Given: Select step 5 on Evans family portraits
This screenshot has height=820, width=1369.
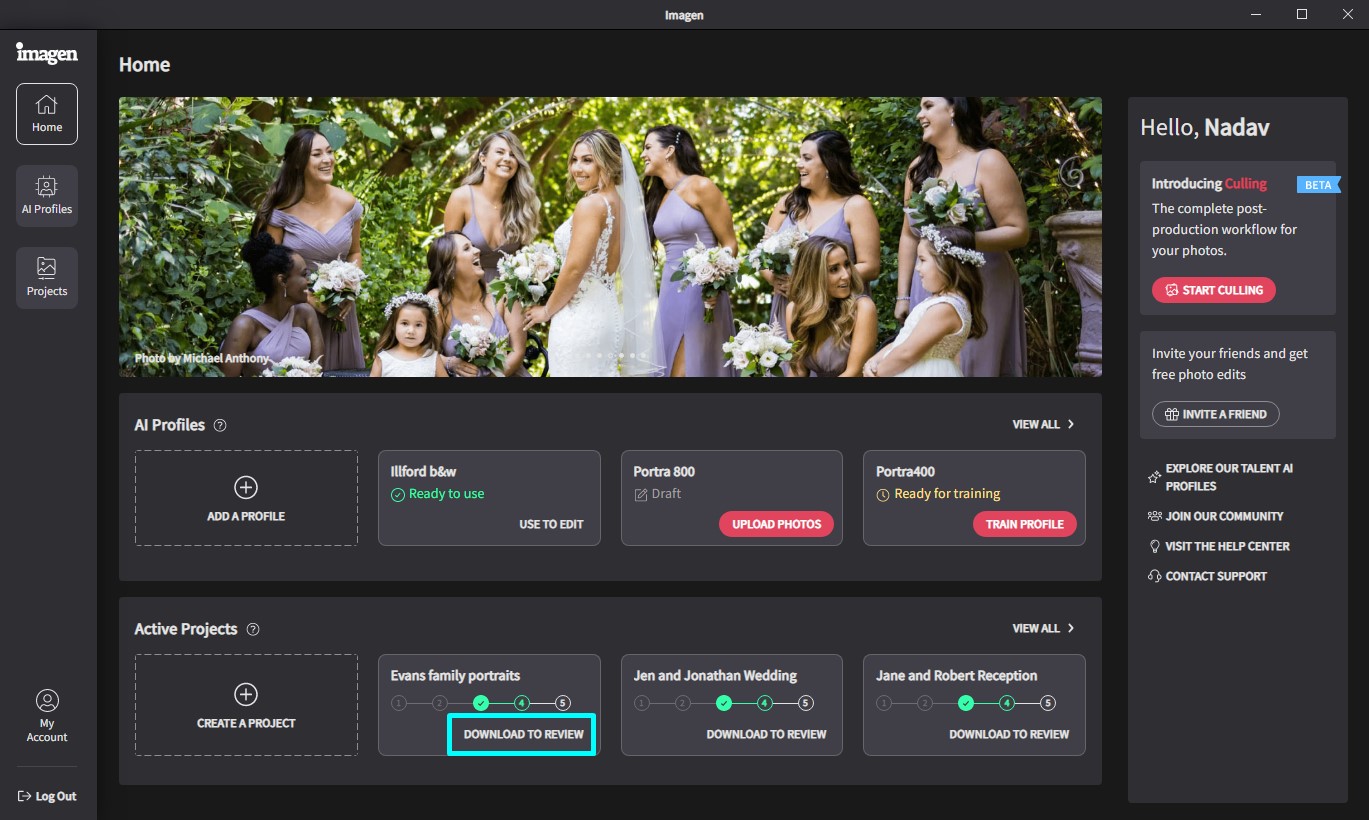Looking at the screenshot, I should 563,703.
